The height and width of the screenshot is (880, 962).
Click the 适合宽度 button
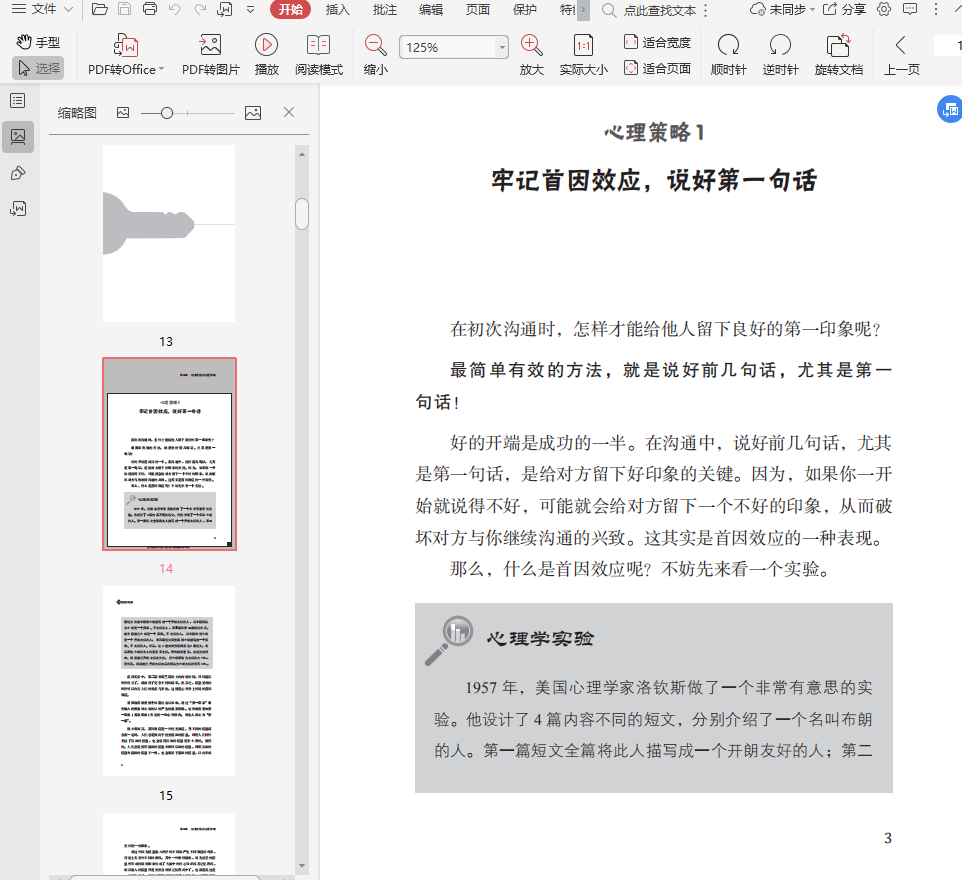point(657,43)
